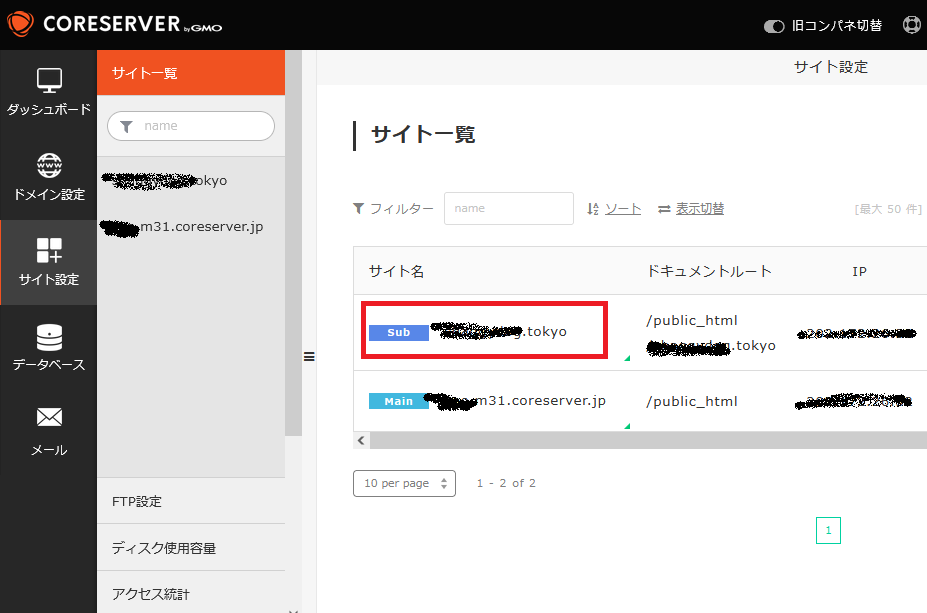The width and height of the screenshot is (927, 613).
Task: Toggle the 旧コンパネ切替 switch
Action: click(773, 26)
